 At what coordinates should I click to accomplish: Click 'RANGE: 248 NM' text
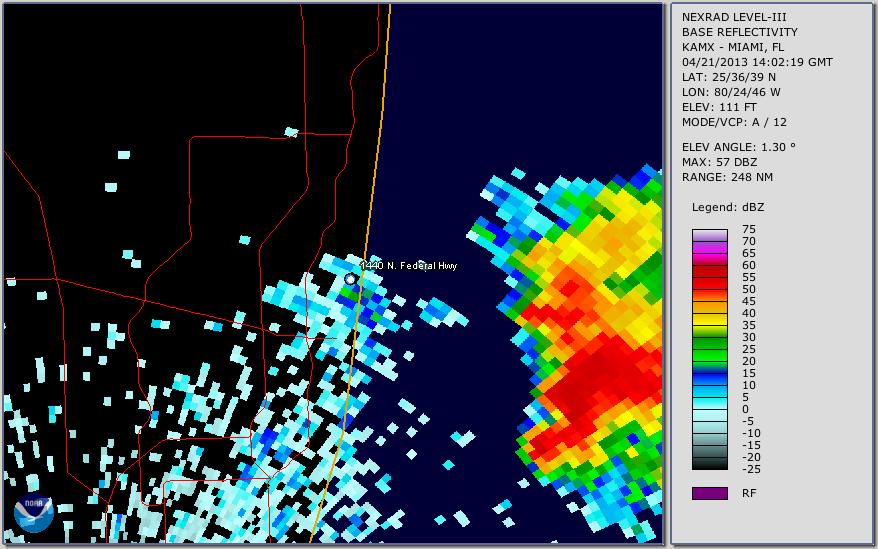(x=727, y=177)
